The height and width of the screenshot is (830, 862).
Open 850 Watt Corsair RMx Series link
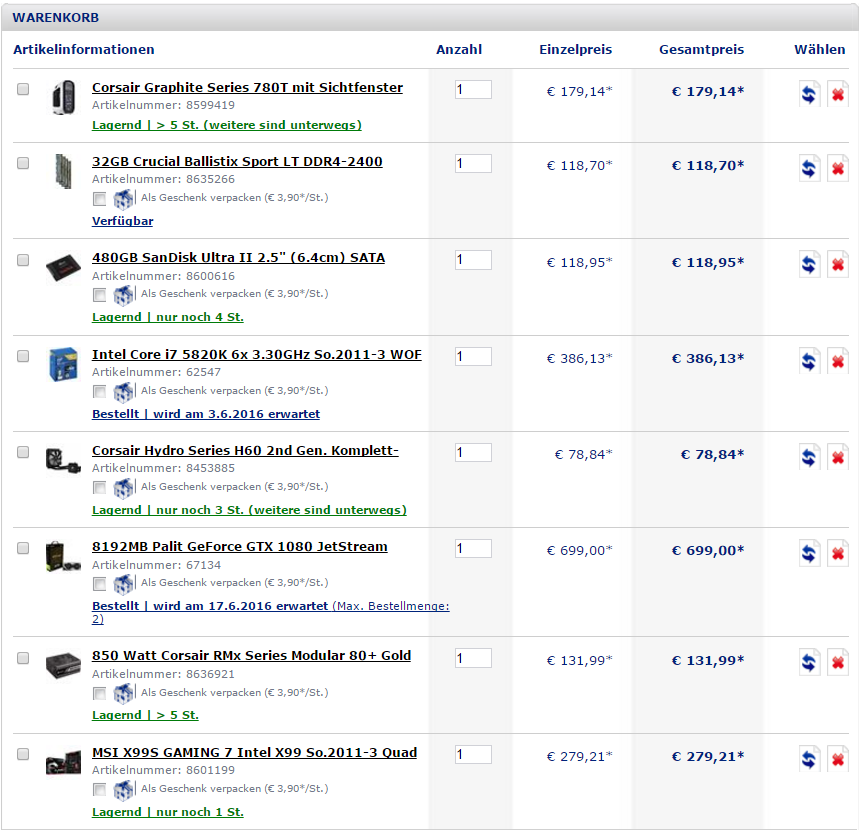click(251, 656)
